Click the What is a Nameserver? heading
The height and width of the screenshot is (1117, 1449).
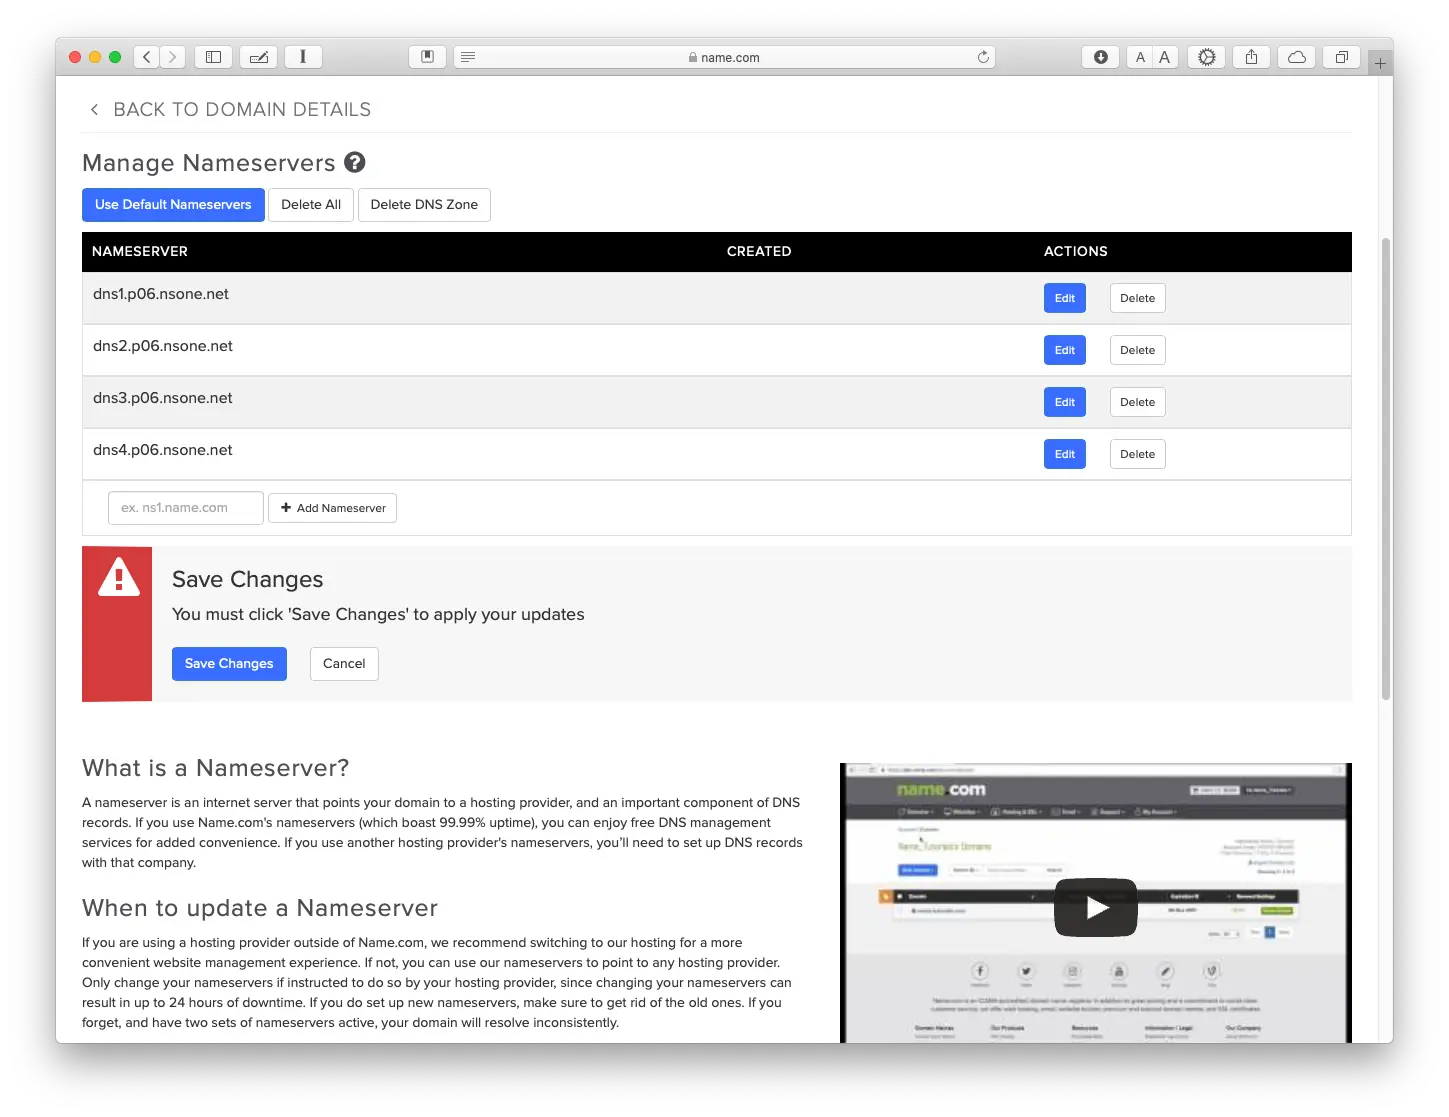coord(216,768)
